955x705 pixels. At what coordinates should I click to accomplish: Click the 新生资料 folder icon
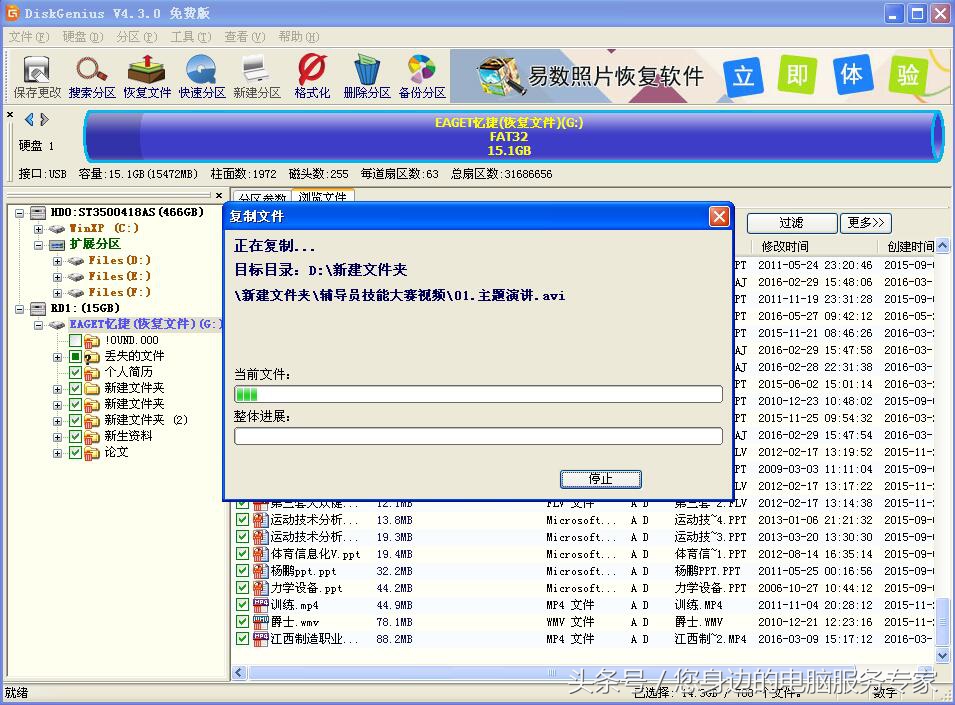(x=92, y=437)
